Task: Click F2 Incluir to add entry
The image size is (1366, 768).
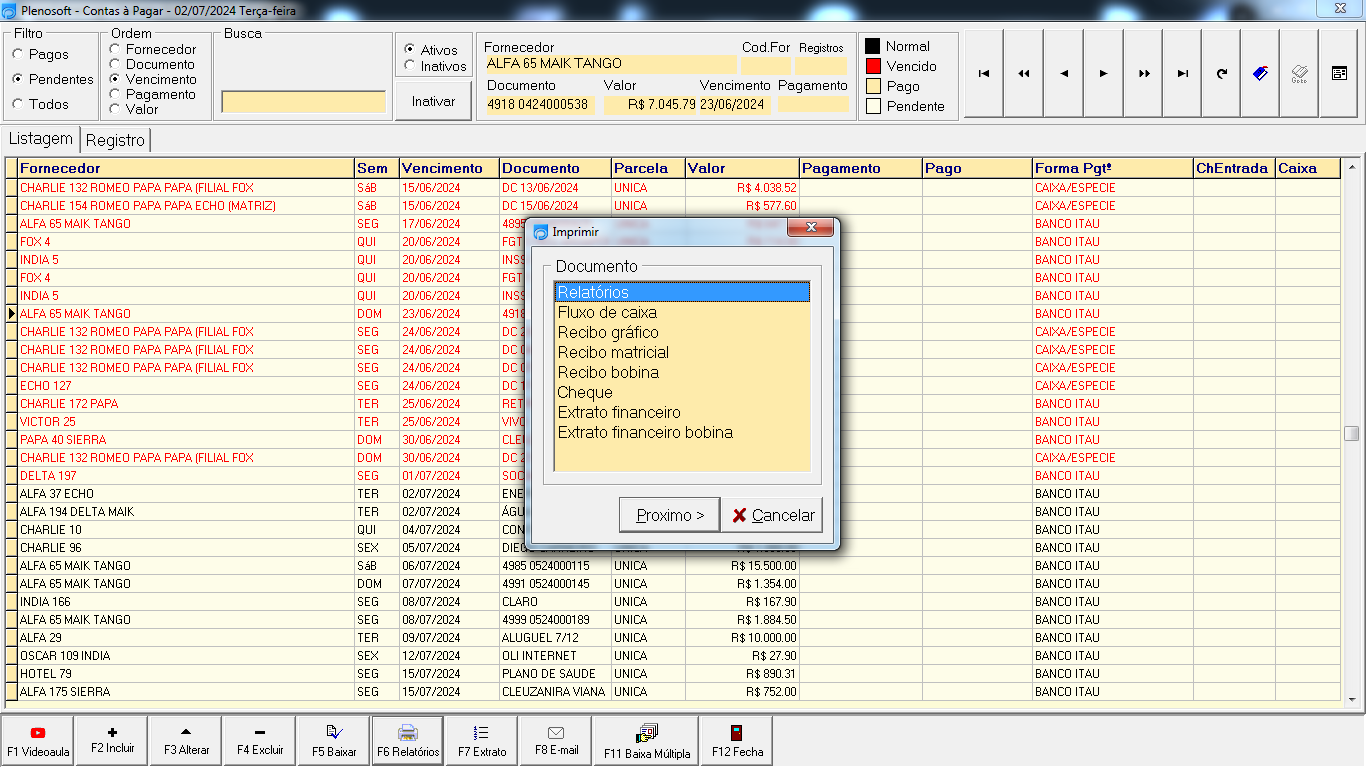Action: coord(112,741)
